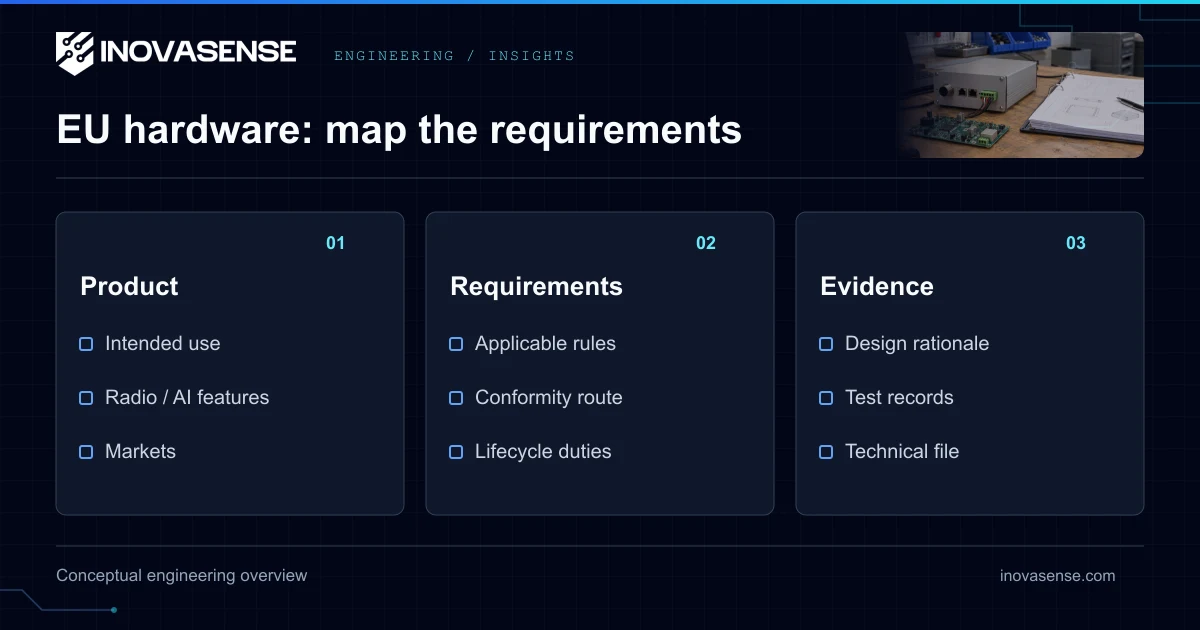The width and height of the screenshot is (1200, 630).
Task: Click step number 01
Action: 335,243
